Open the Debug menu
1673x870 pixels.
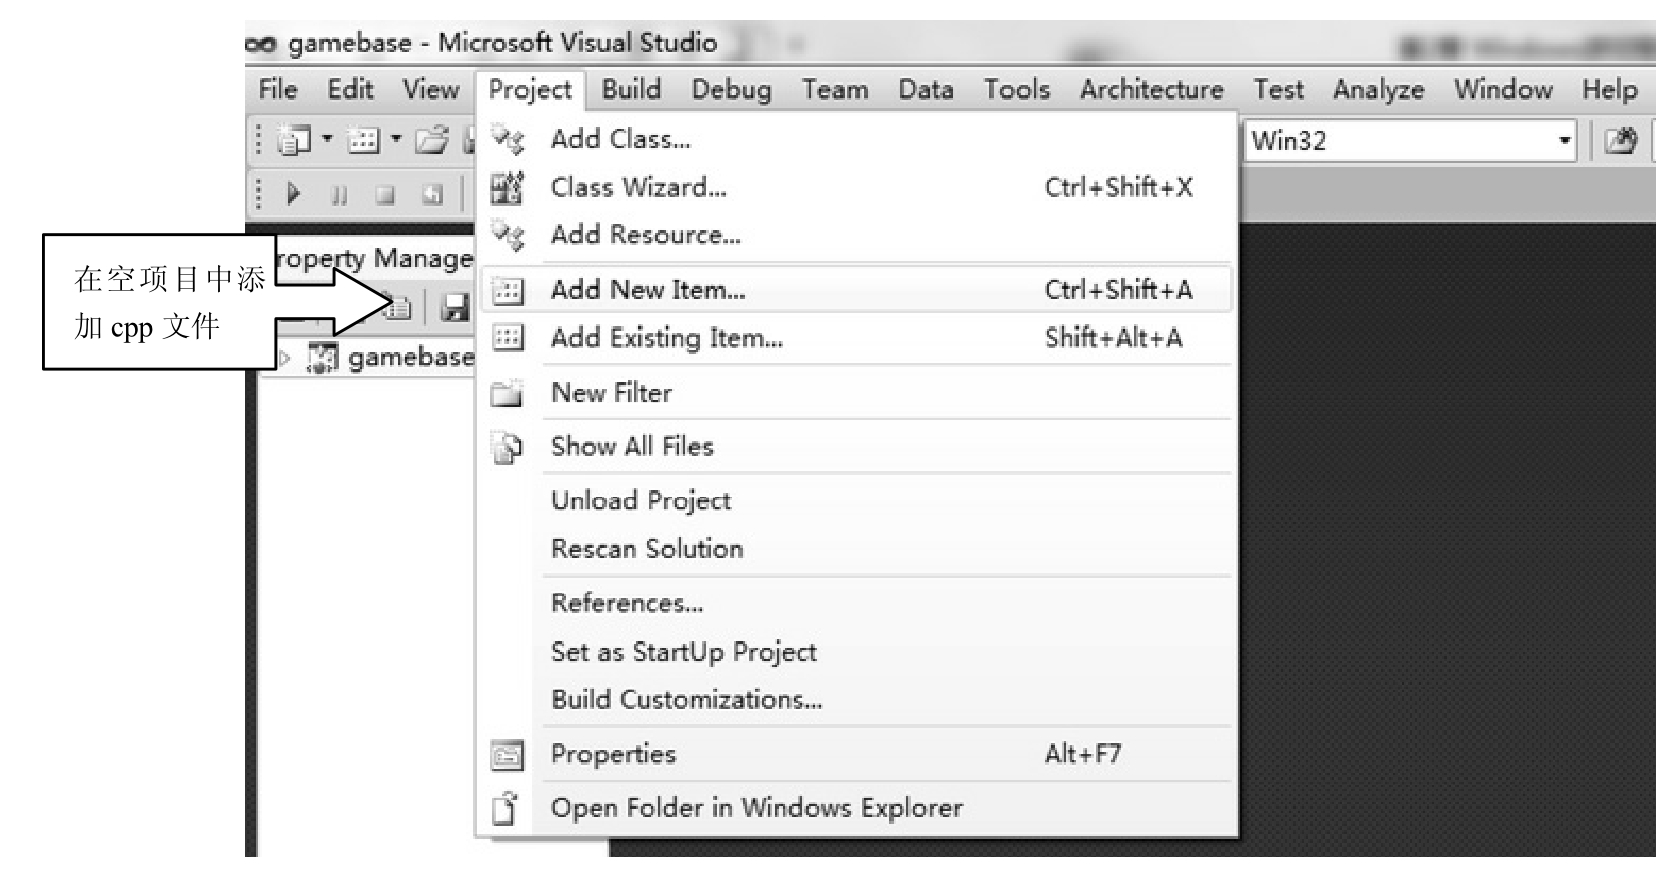(731, 90)
